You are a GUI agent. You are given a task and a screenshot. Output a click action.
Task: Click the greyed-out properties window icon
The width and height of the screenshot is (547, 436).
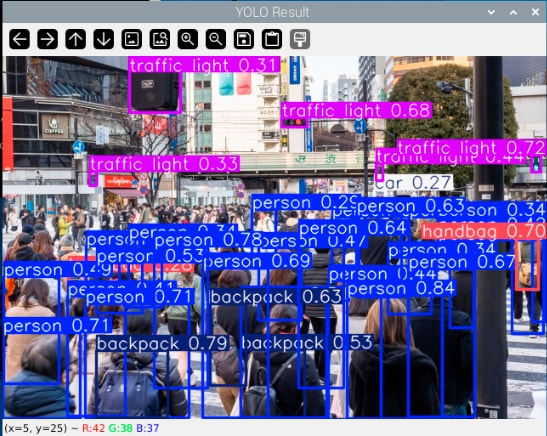300,39
